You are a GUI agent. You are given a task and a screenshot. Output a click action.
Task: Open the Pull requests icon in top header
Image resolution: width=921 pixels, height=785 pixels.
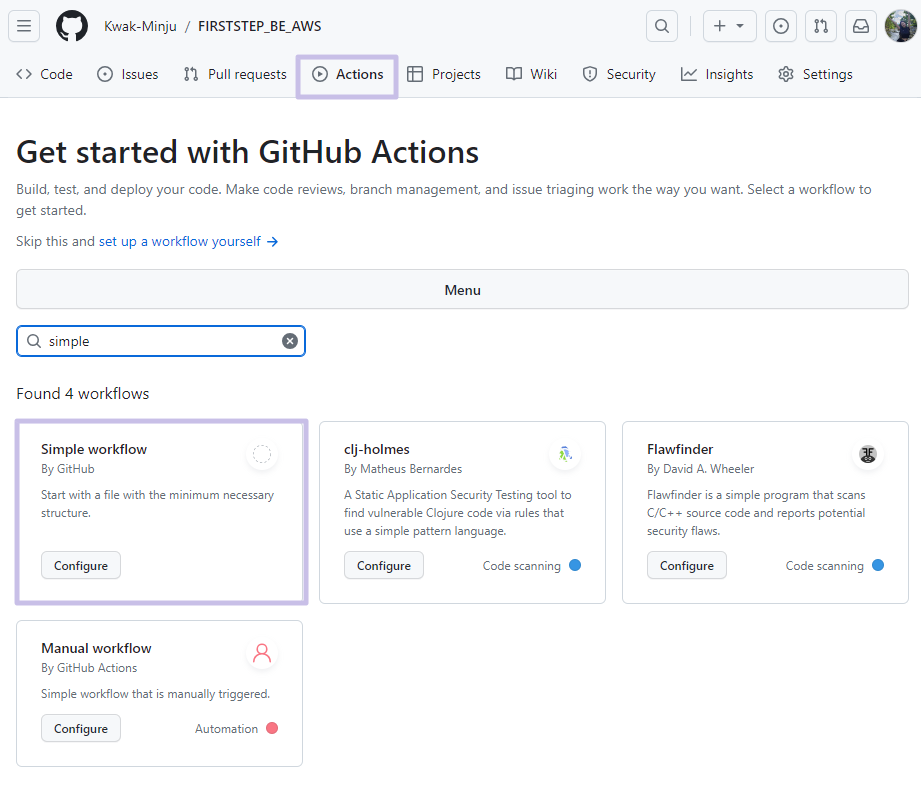point(821,26)
